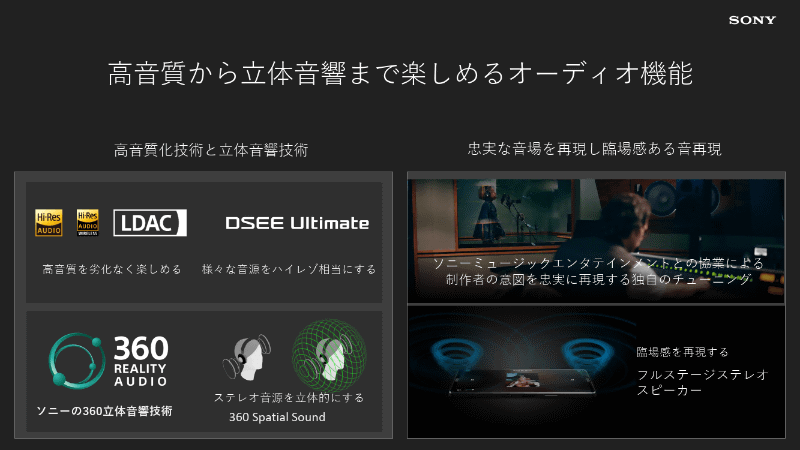Select the LDAC logo
Screen dimensions: 800x450
coord(150,222)
